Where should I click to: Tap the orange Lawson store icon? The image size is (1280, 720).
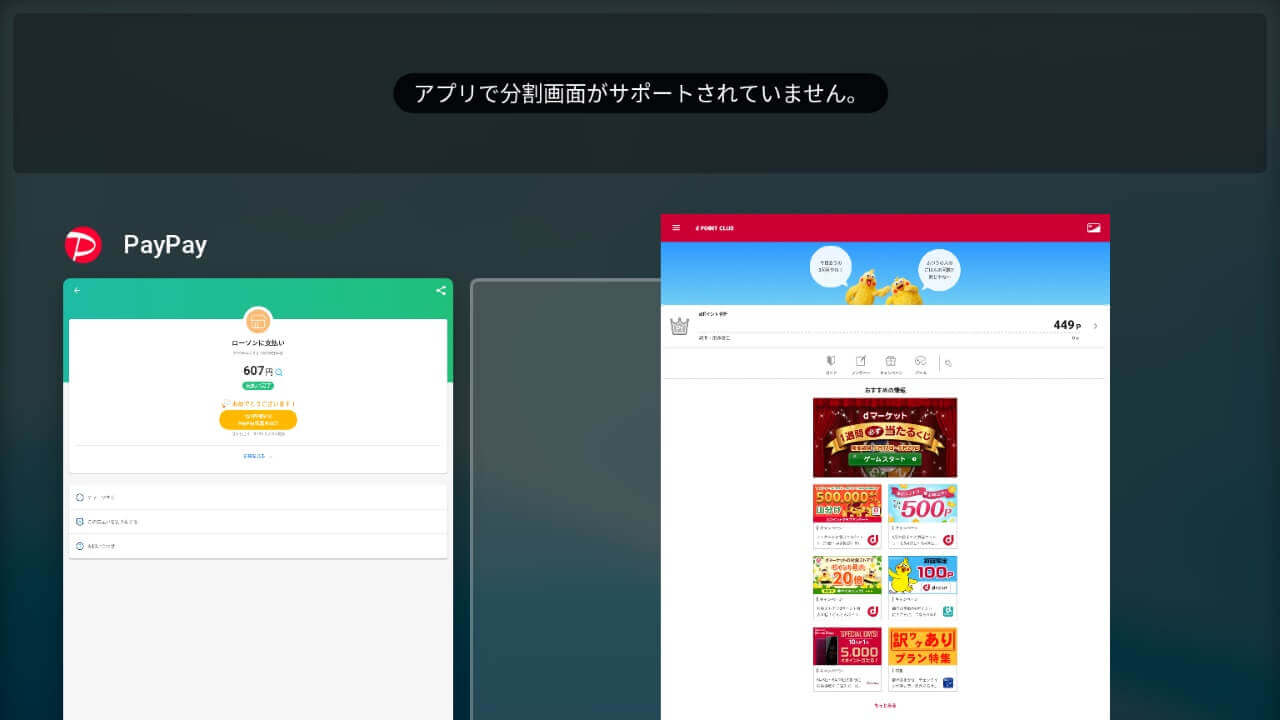tap(258, 321)
